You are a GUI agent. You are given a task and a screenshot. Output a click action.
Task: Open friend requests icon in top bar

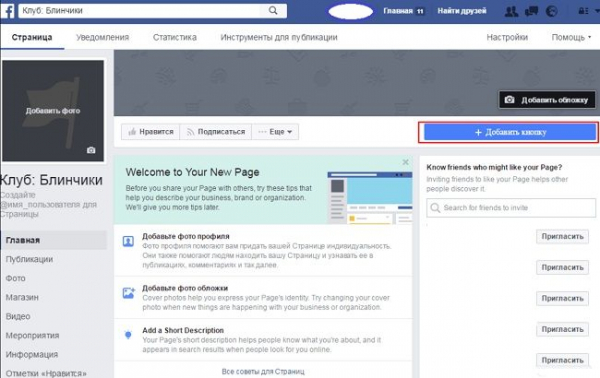511,11
